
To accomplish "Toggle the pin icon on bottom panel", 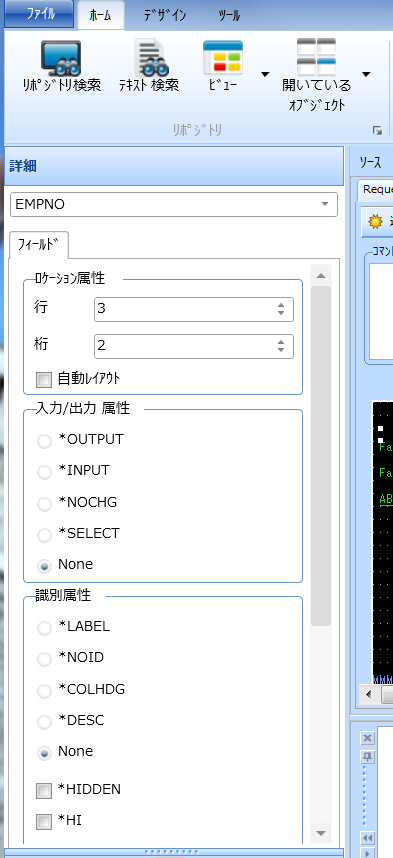I will [x=368, y=758].
